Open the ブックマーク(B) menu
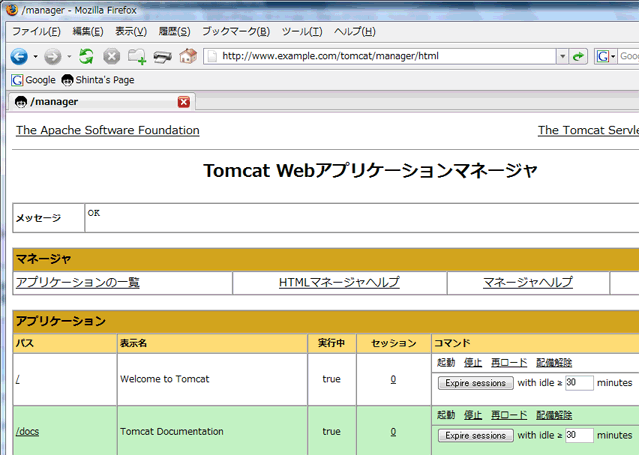This screenshot has width=639, height=455. [x=235, y=32]
